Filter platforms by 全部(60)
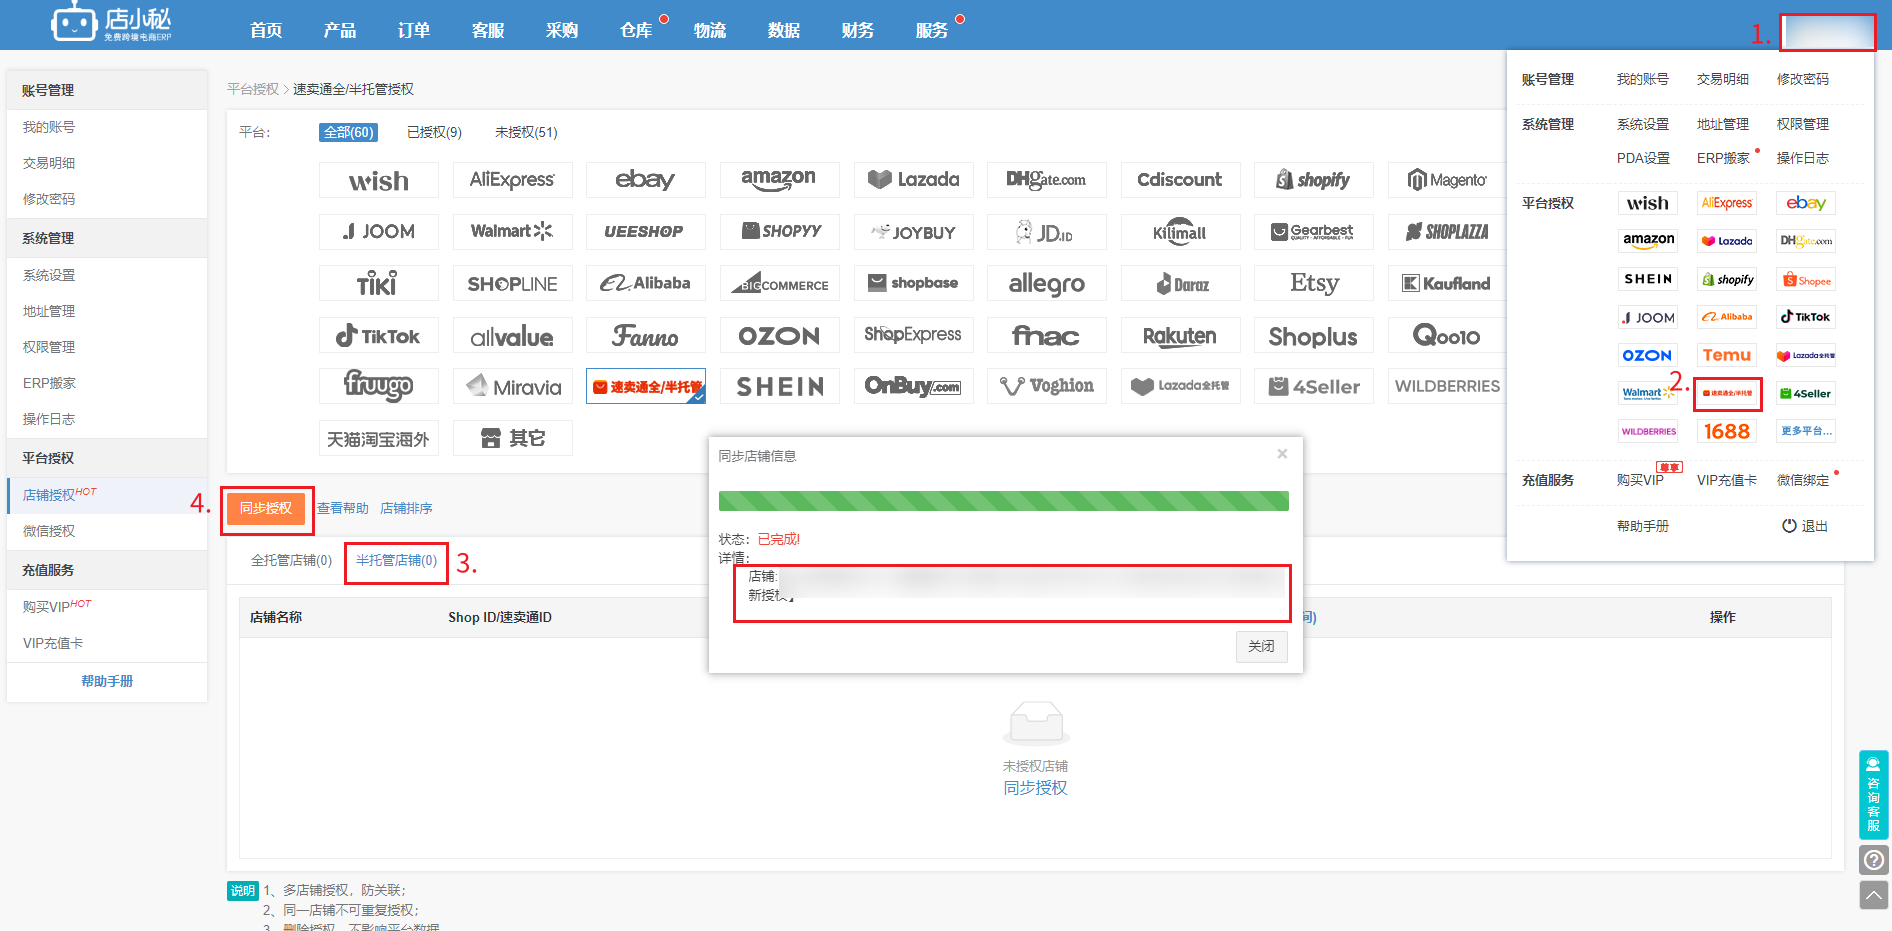1892x931 pixels. click(349, 132)
